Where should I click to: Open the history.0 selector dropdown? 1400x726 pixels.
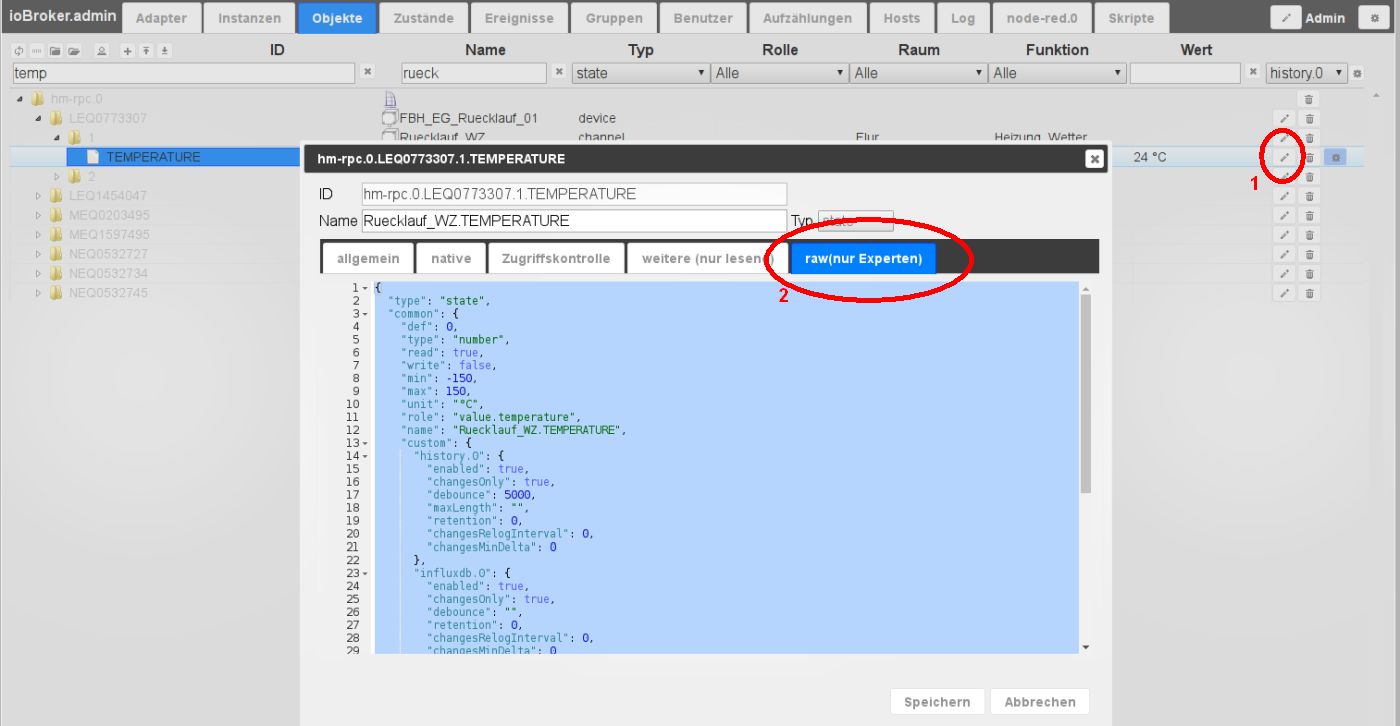(1306, 73)
